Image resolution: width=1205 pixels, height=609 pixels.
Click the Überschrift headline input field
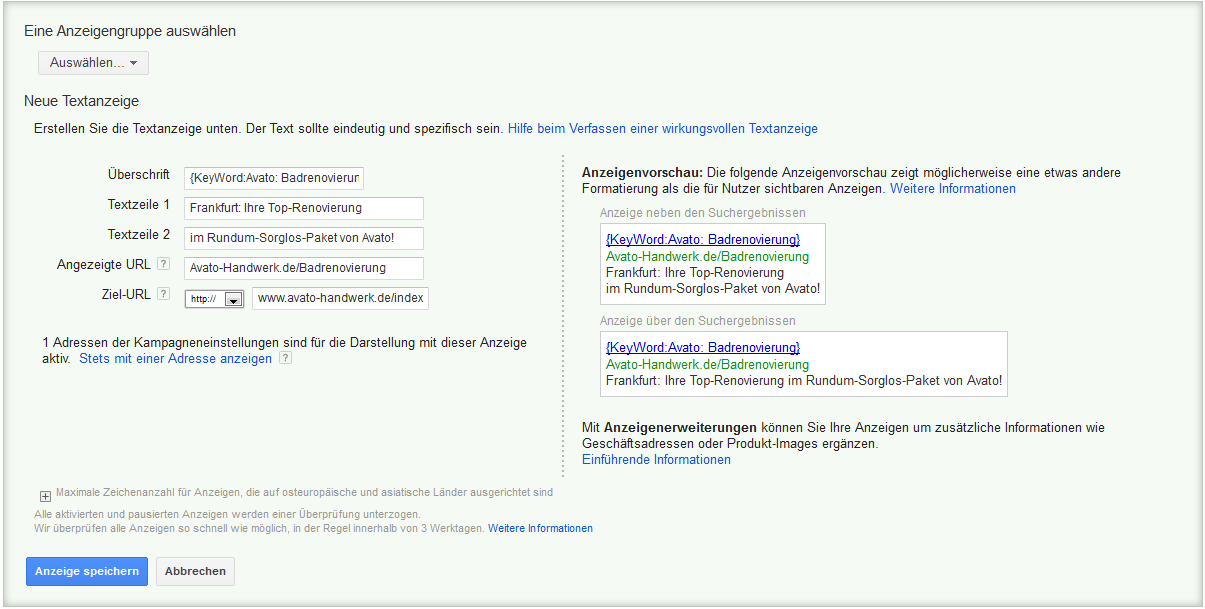click(x=274, y=178)
